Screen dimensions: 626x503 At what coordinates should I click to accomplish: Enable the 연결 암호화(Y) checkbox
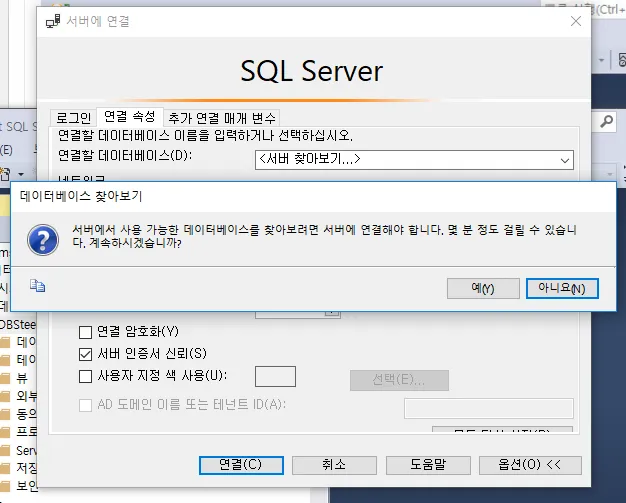(85, 332)
